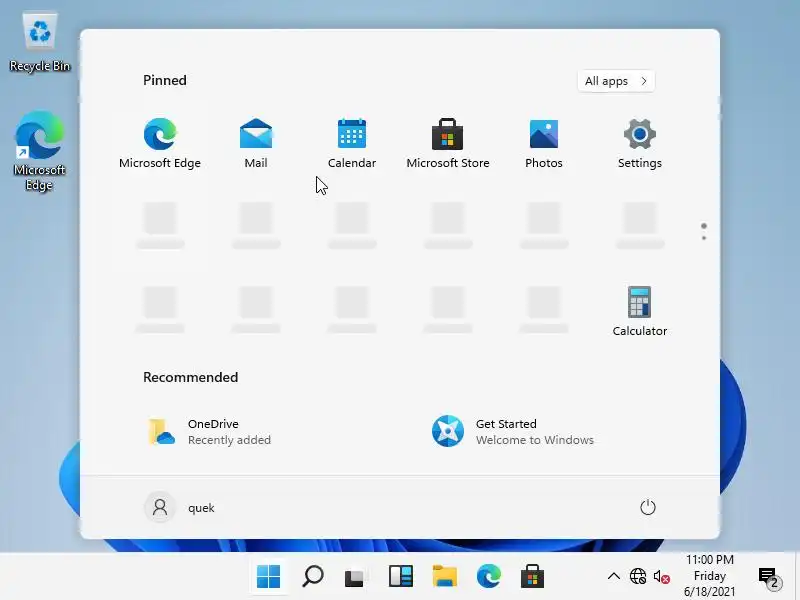This screenshot has width=800, height=600.
Task: Open the notification center icon
Action: click(769, 578)
